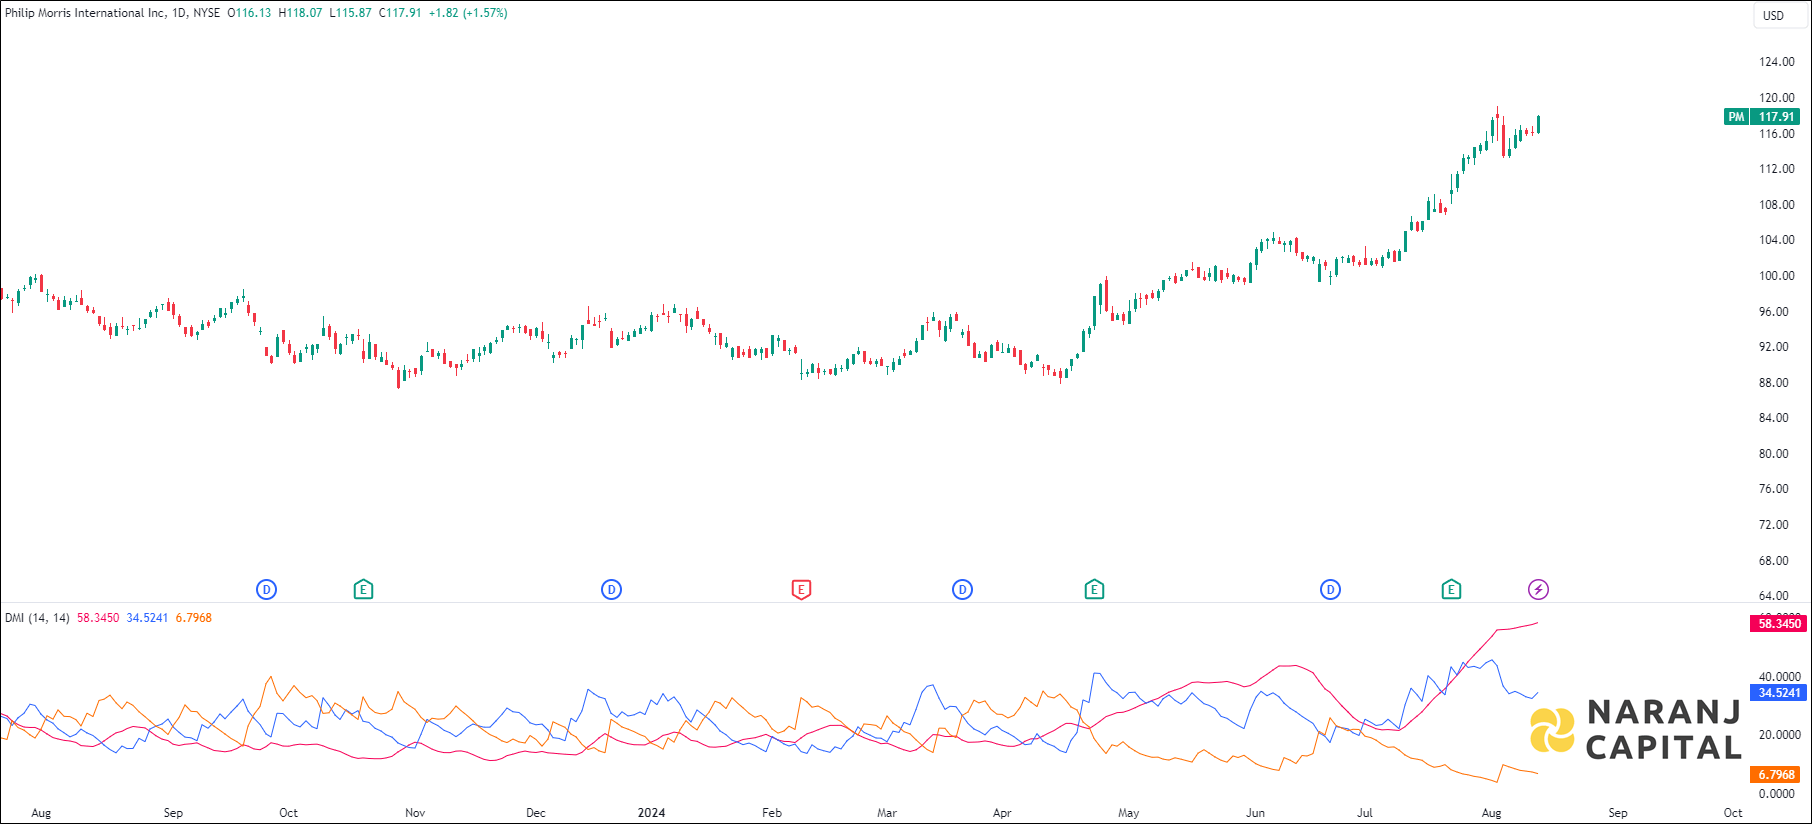Click the 104.00 price scale label
The width and height of the screenshot is (1812, 824).
point(1777,240)
